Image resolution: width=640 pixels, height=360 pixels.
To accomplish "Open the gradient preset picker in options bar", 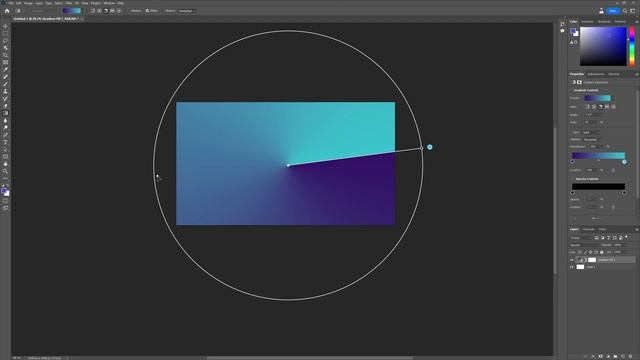I will 72,11.
